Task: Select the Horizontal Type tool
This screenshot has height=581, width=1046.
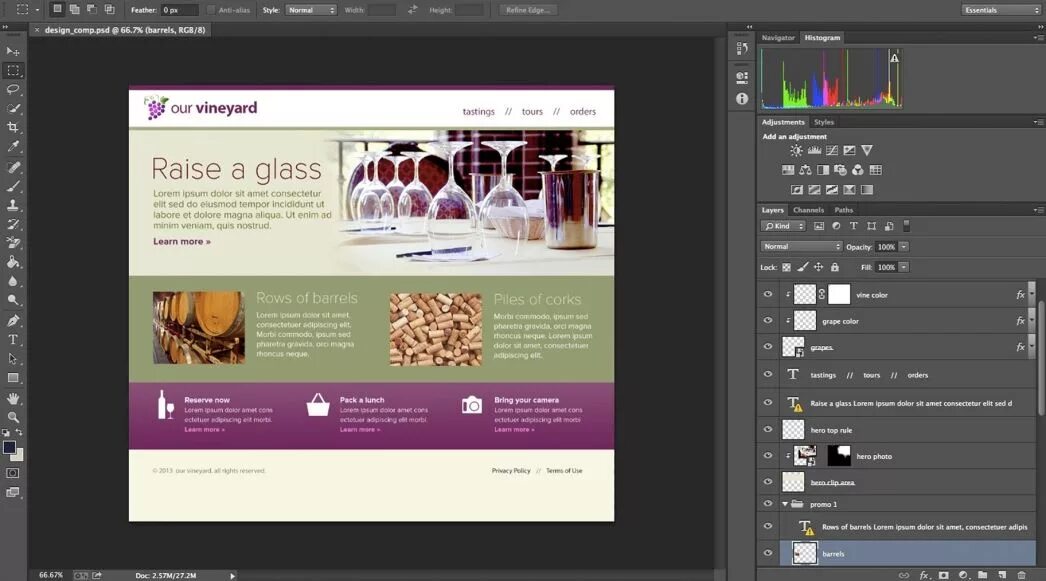Action: 13,337
